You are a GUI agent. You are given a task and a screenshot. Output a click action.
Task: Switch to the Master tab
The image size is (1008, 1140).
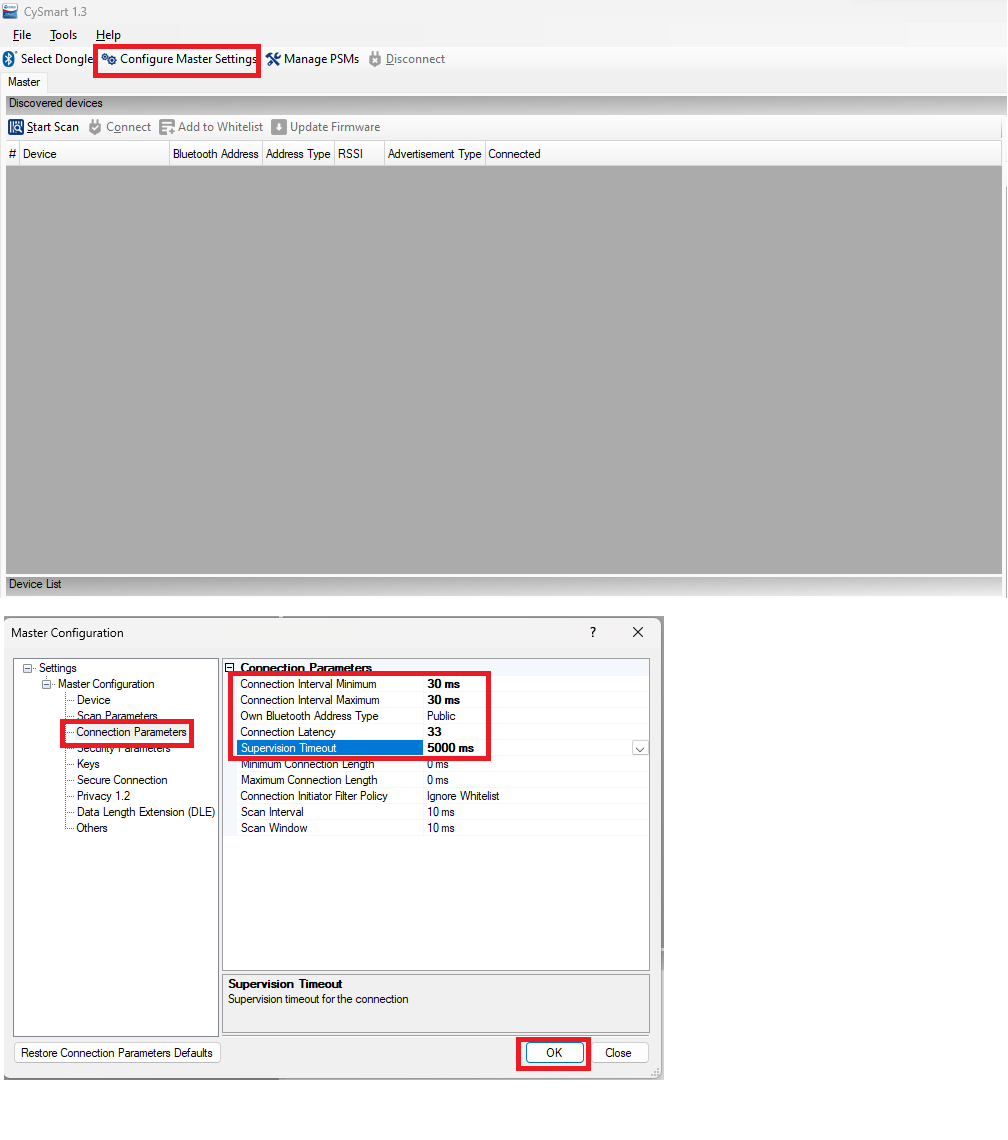click(x=24, y=82)
